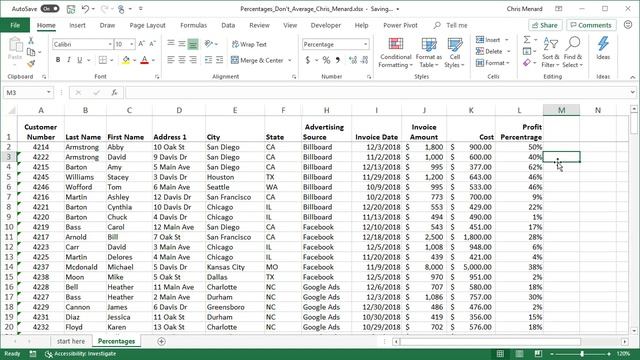Click Accessibility: Investigate in status bar
The width and height of the screenshot is (640, 360).
(x=80, y=354)
